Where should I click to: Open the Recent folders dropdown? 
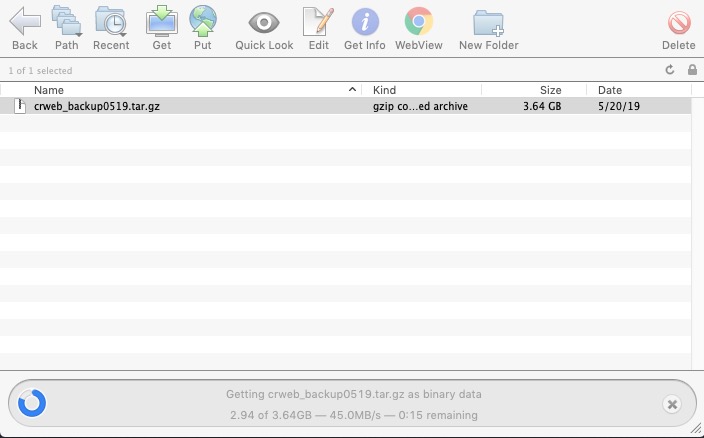click(111, 21)
